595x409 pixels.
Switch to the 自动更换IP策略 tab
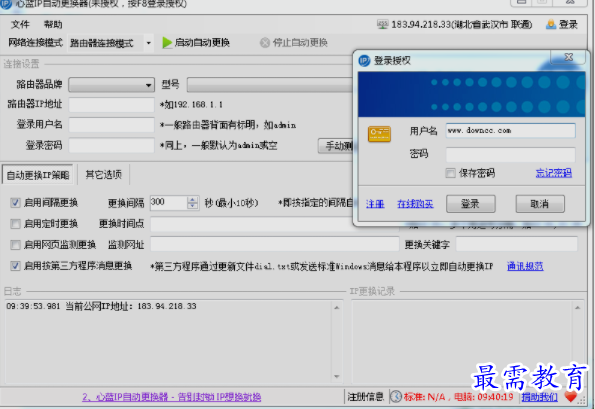coord(38,175)
